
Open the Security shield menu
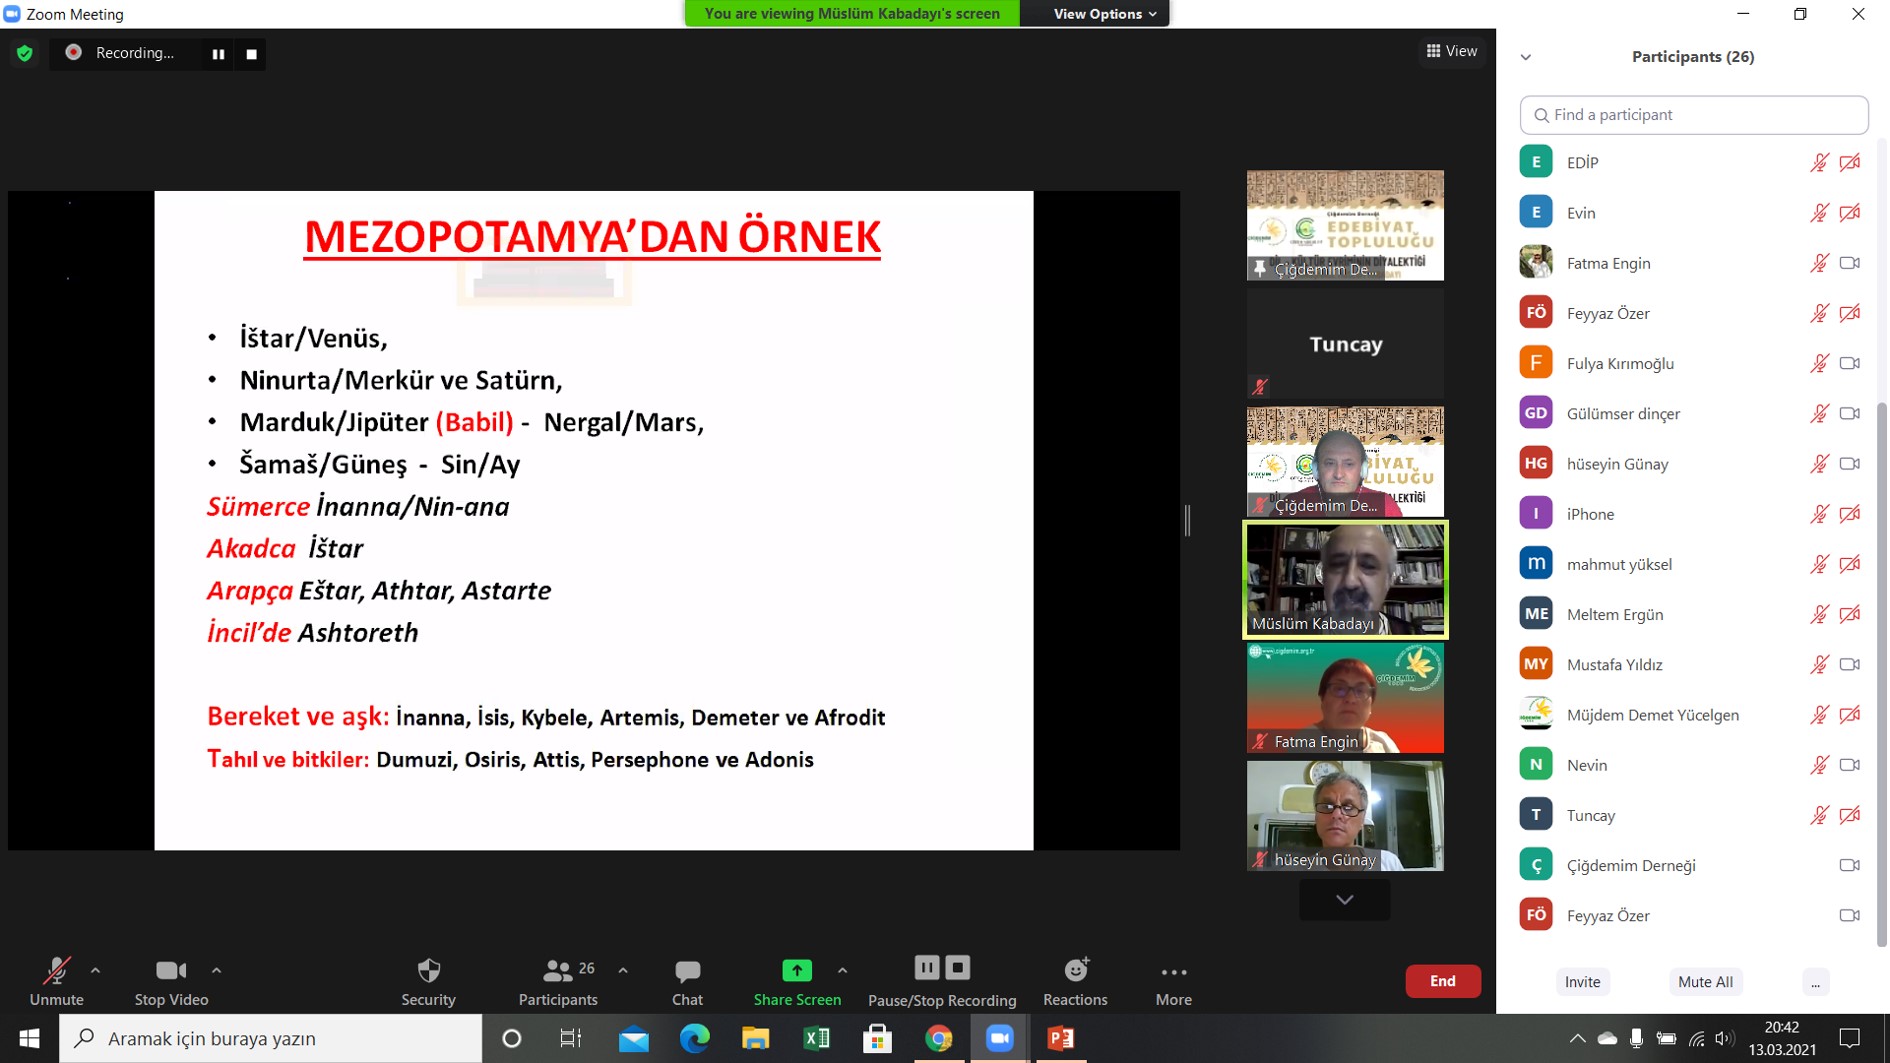coord(428,981)
